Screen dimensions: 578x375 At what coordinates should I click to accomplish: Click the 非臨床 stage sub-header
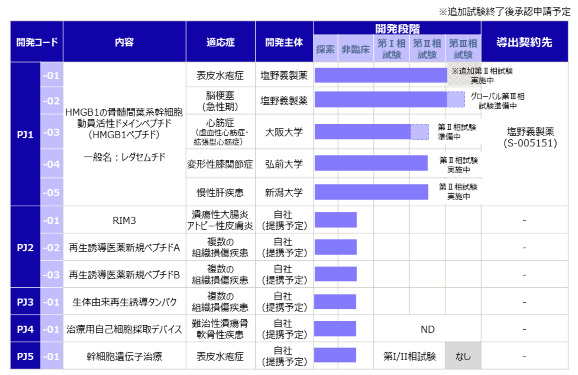356,49
